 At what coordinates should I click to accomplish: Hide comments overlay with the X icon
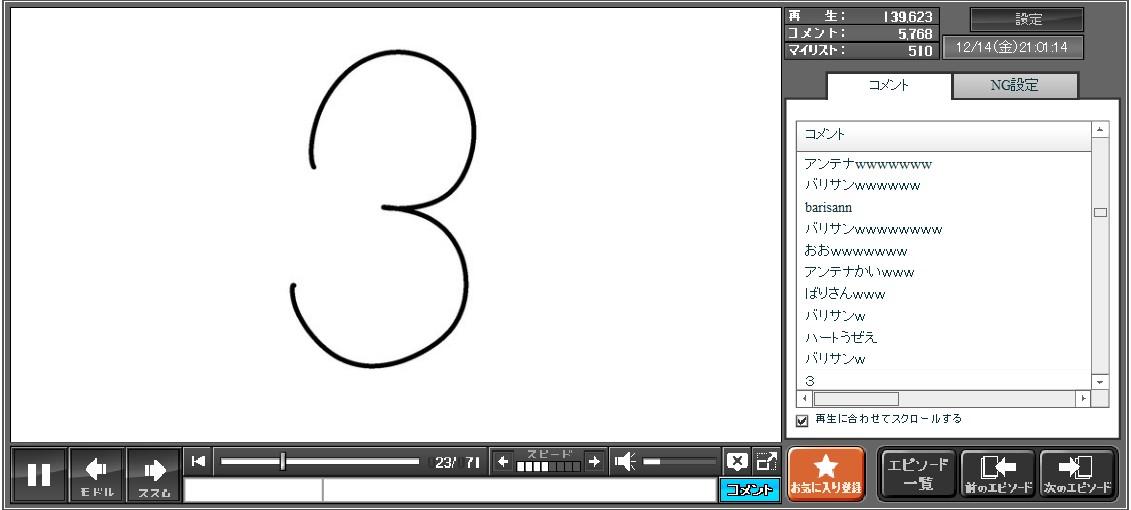(737, 461)
